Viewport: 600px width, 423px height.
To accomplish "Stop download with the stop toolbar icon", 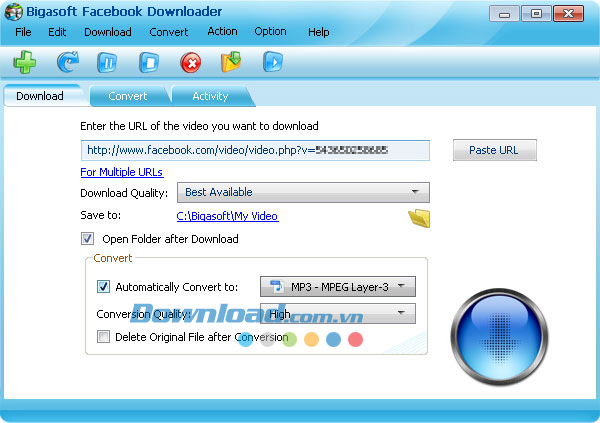I will click(x=149, y=62).
